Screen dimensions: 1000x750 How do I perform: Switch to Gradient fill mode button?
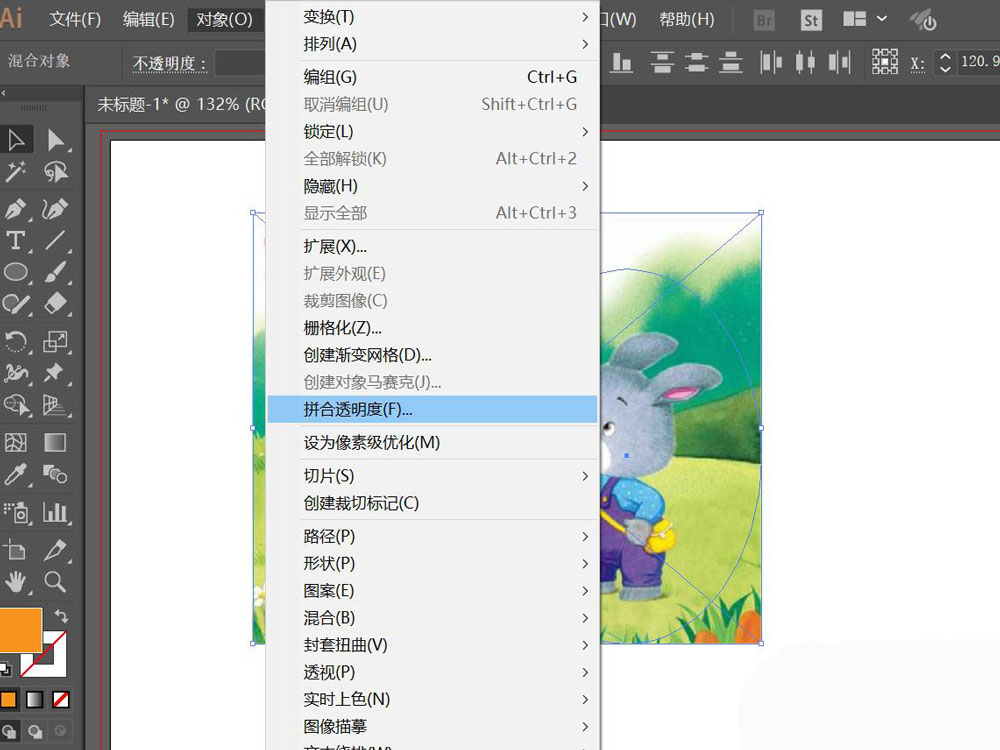[x=34, y=700]
